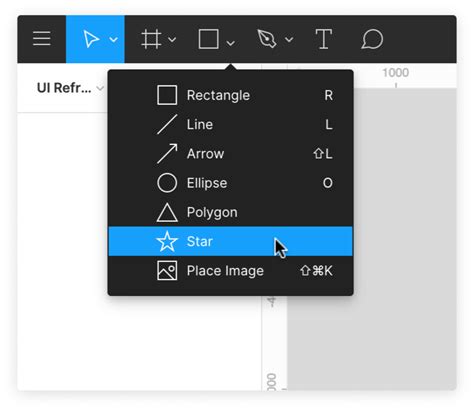The image size is (474, 410).
Task: Choose Arrow from the shape menu
Action: (x=230, y=154)
